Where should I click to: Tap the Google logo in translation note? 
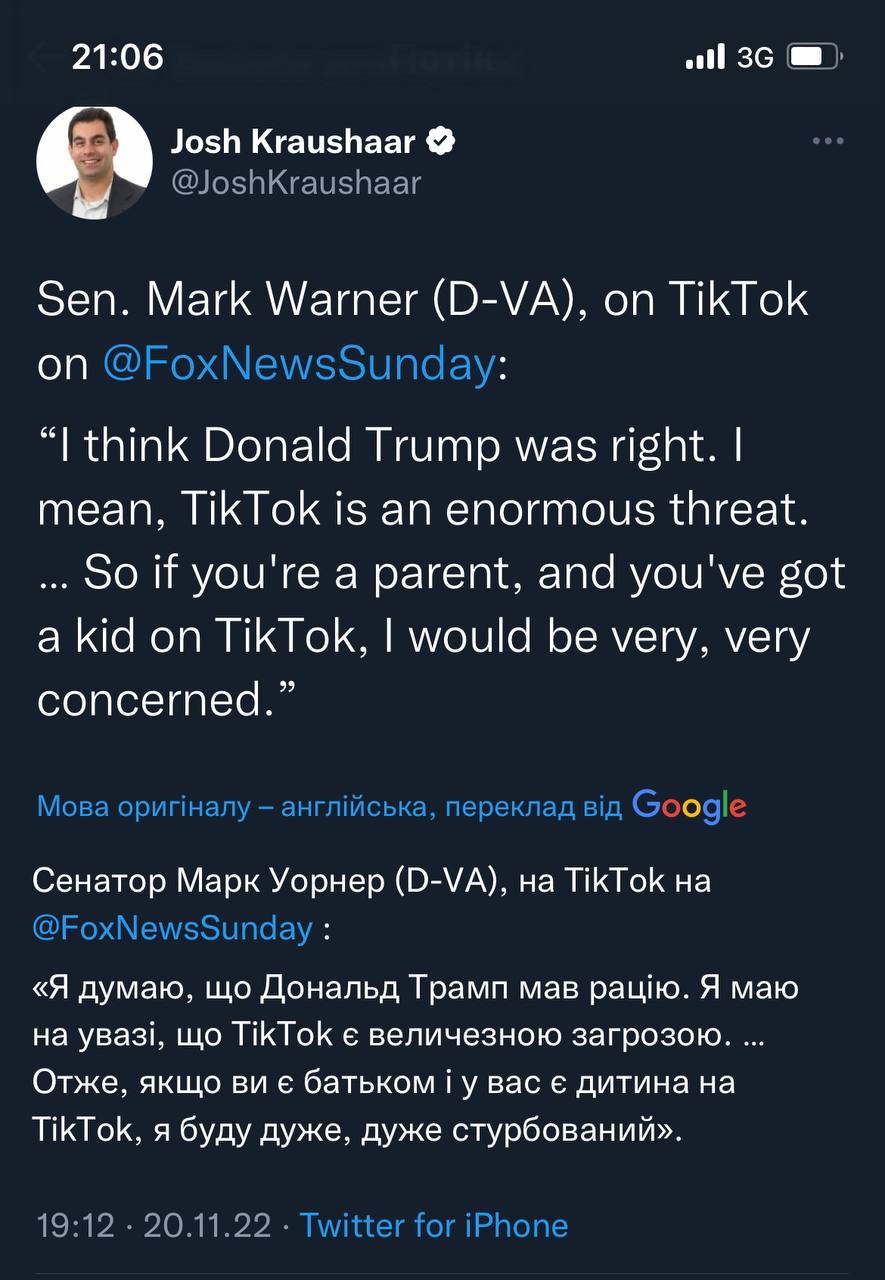(689, 806)
